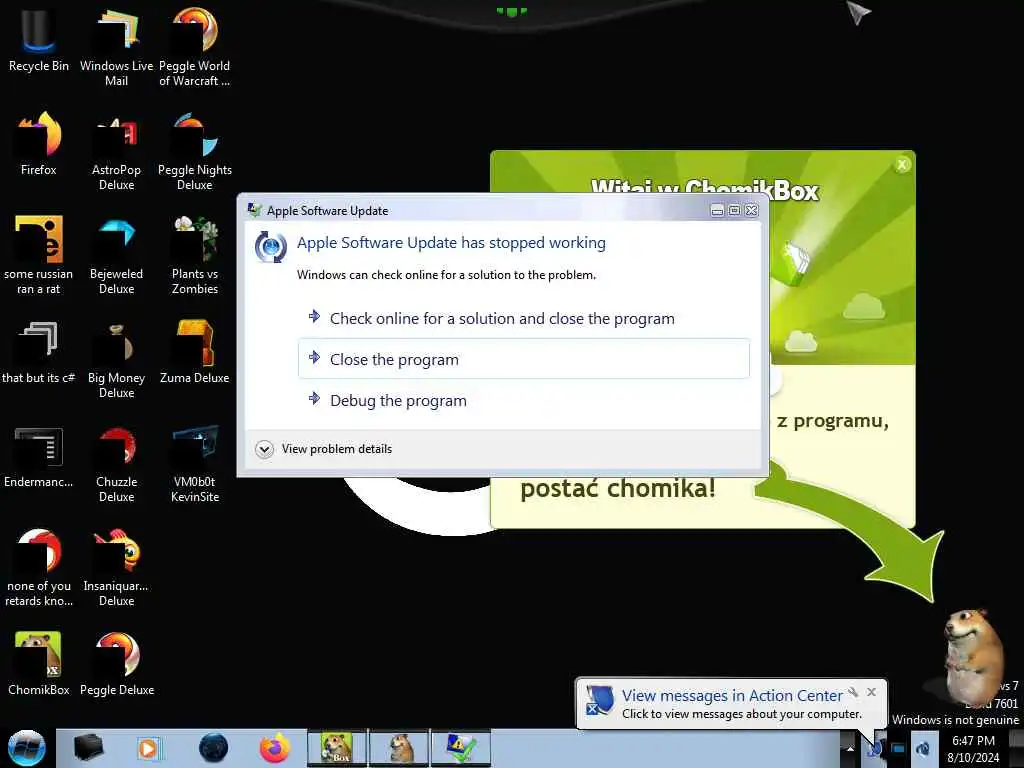Choose Close the program

(x=524, y=359)
